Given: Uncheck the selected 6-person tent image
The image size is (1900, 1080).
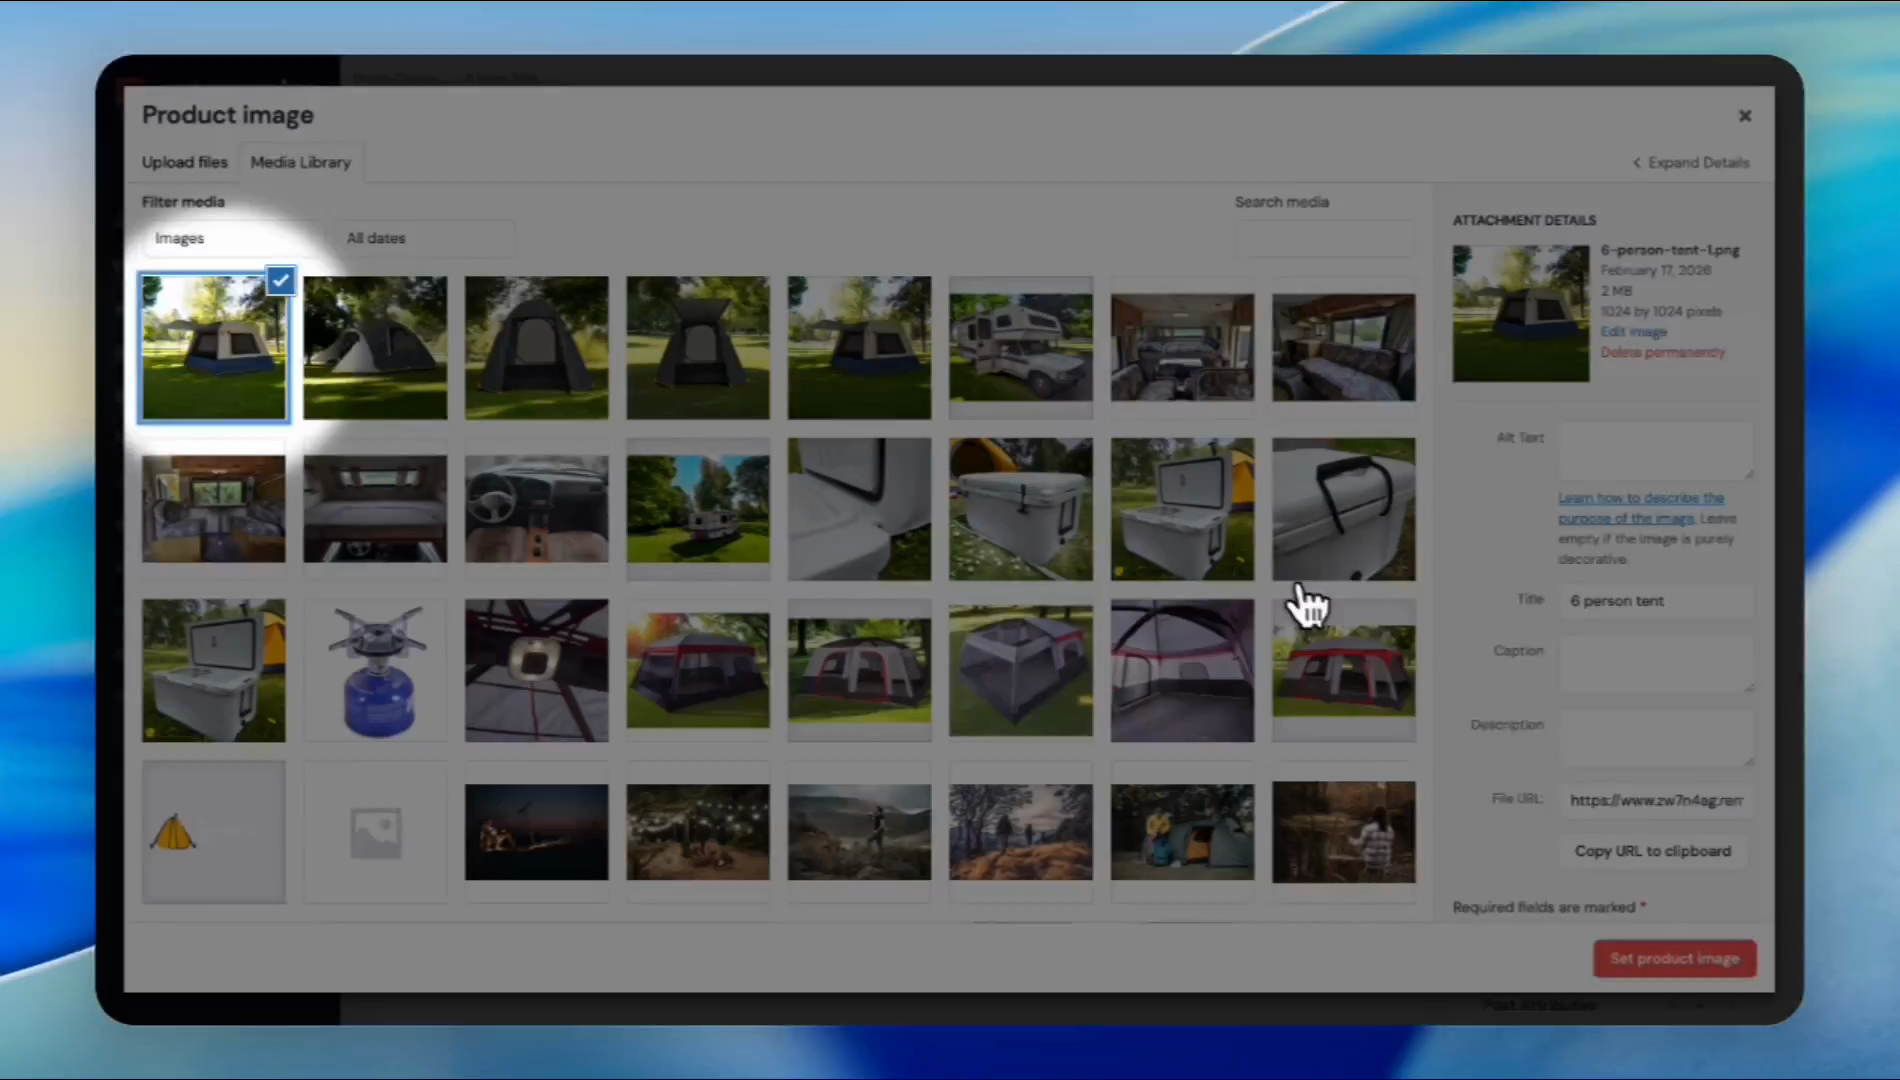Looking at the screenshot, I should pyautogui.click(x=281, y=281).
